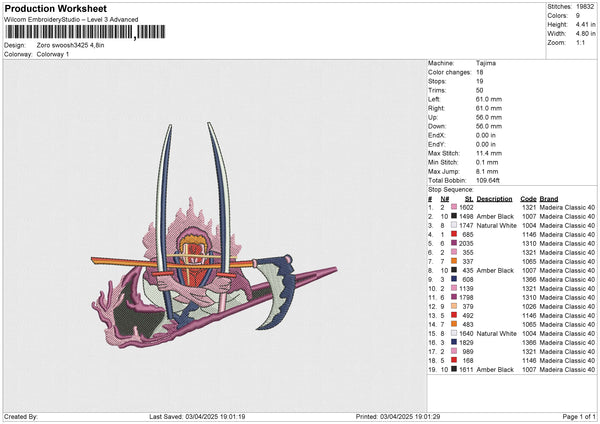
Task: Click the Total Bobbin value 109.64ft
Action: pos(488,181)
